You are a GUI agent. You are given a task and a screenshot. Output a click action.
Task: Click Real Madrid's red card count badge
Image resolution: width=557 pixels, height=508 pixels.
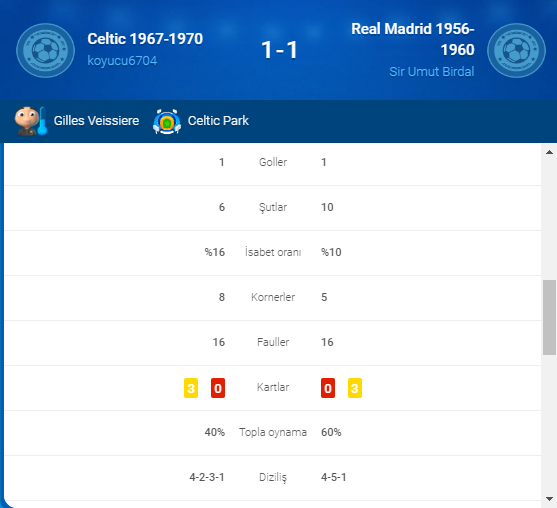[x=328, y=388]
